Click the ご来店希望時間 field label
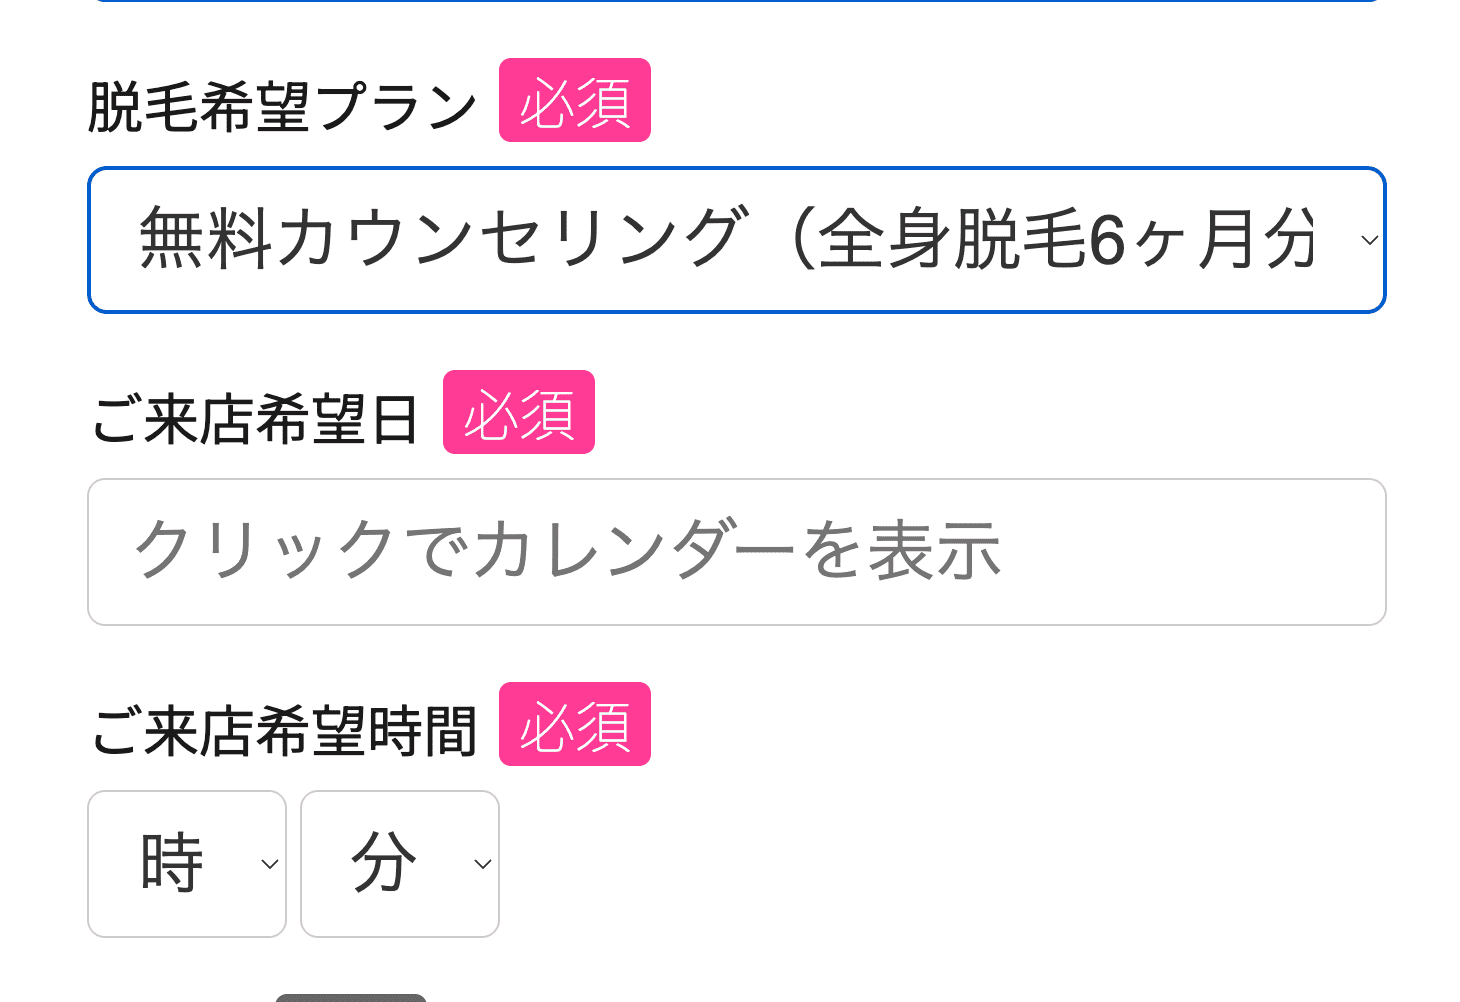The image size is (1460, 1002). [283, 731]
